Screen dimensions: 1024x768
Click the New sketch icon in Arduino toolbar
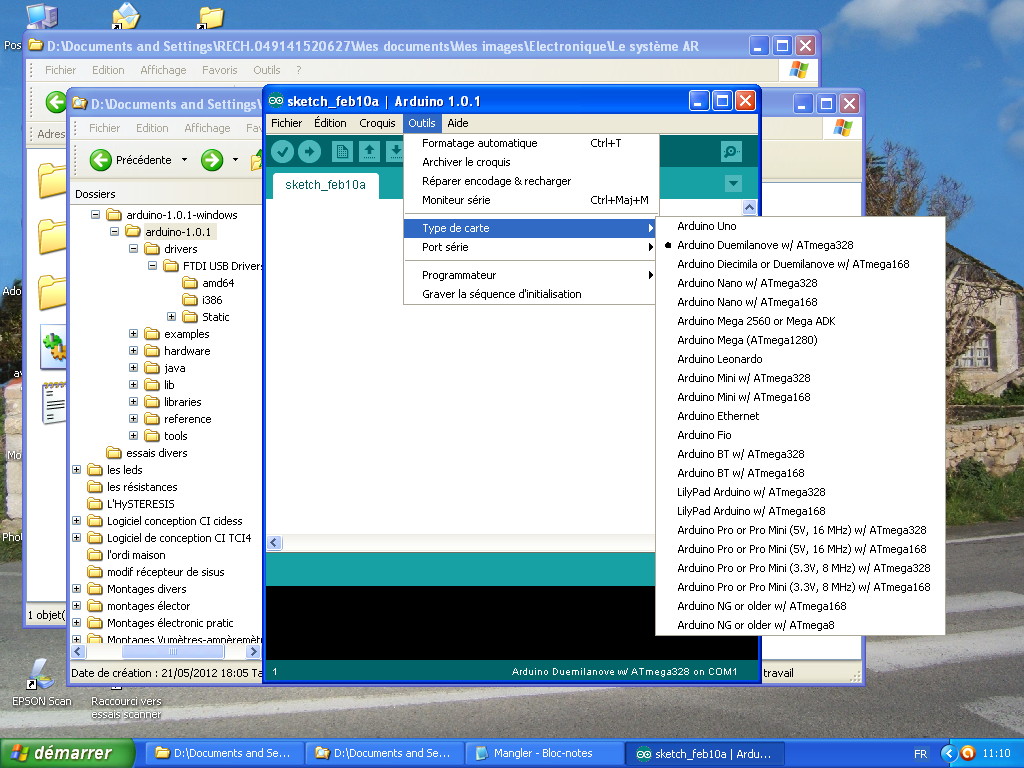point(343,151)
